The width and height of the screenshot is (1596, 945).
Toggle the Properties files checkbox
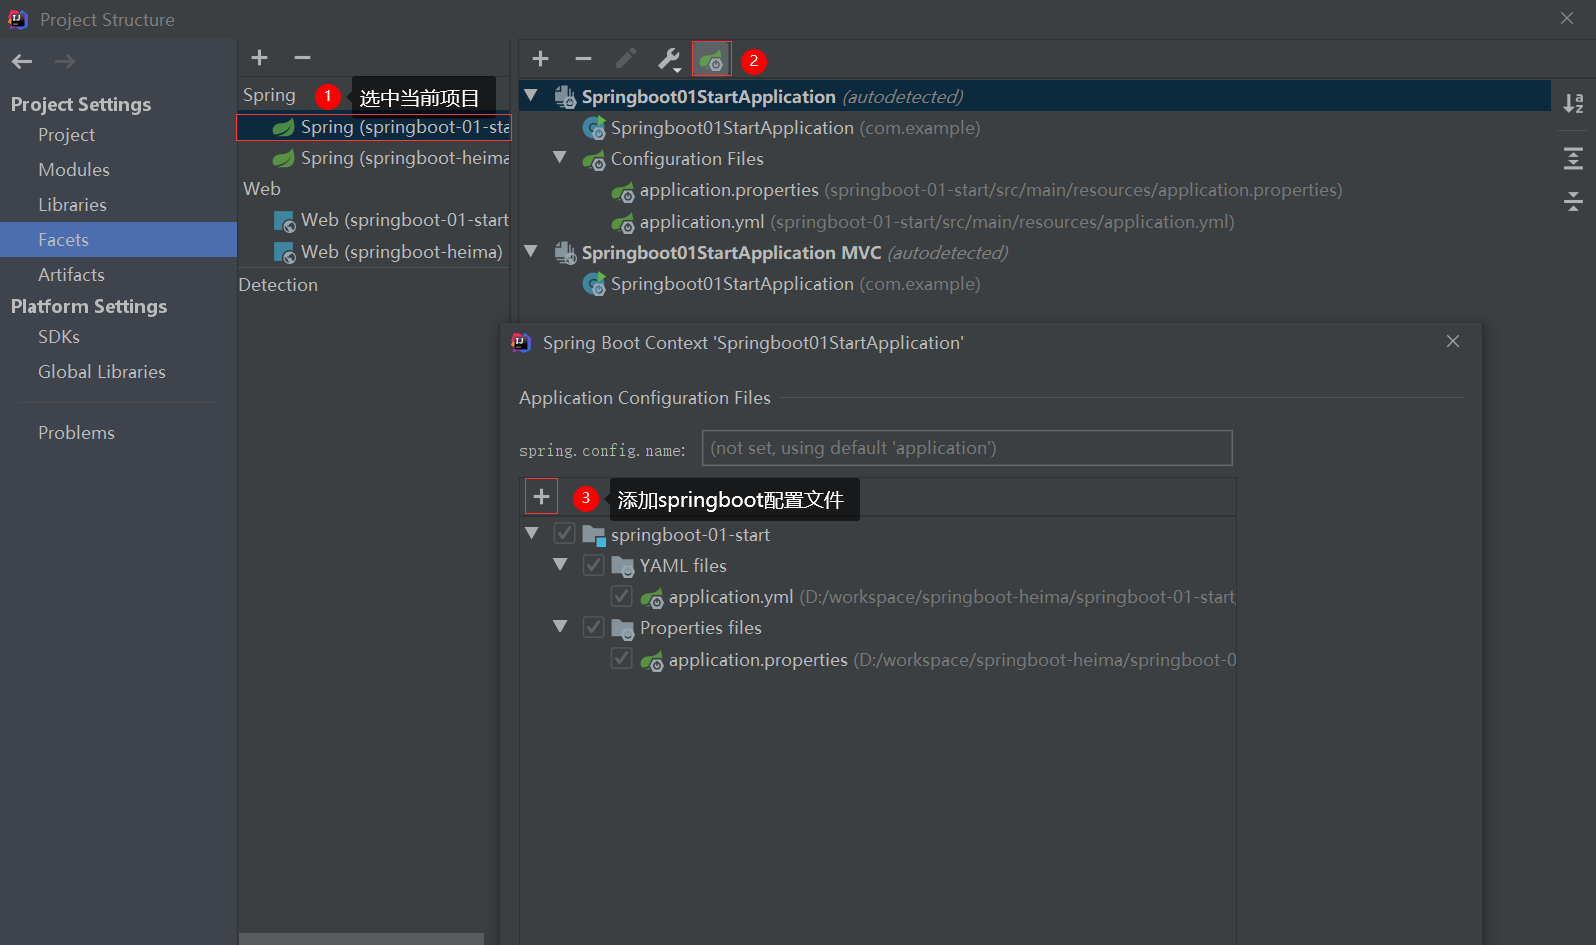(x=594, y=628)
